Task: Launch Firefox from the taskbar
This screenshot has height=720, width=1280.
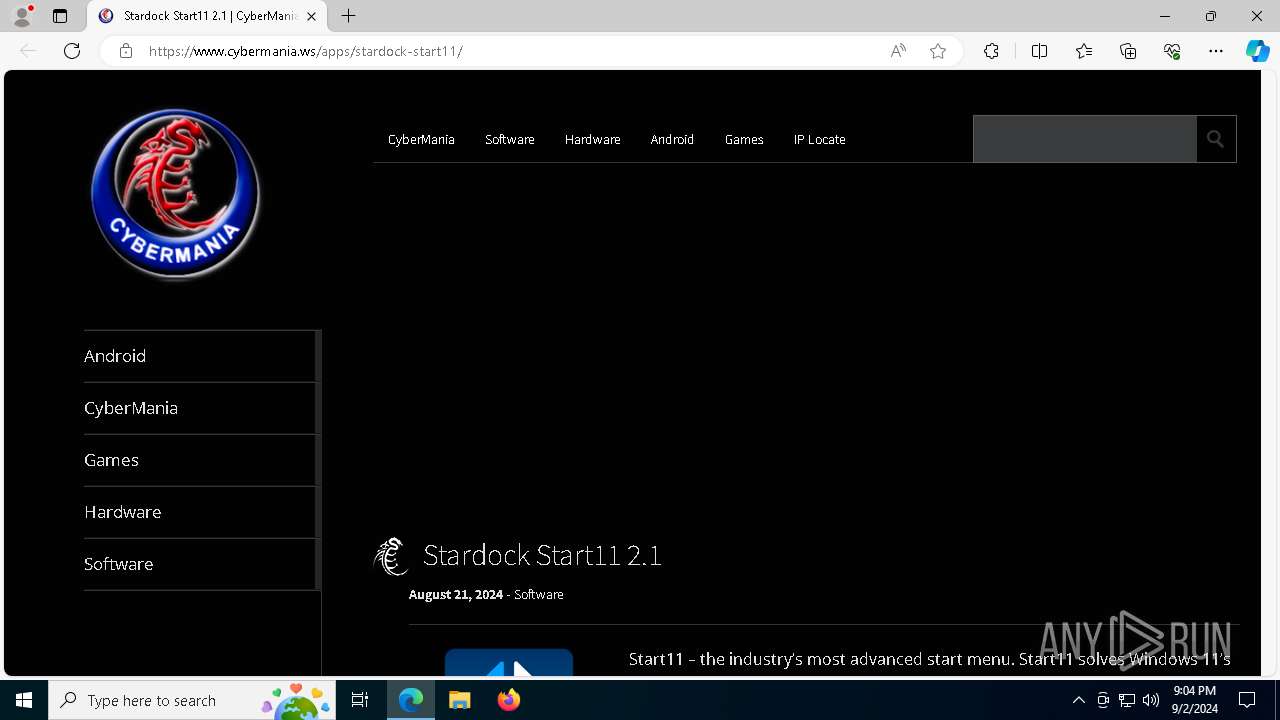Action: point(509,700)
